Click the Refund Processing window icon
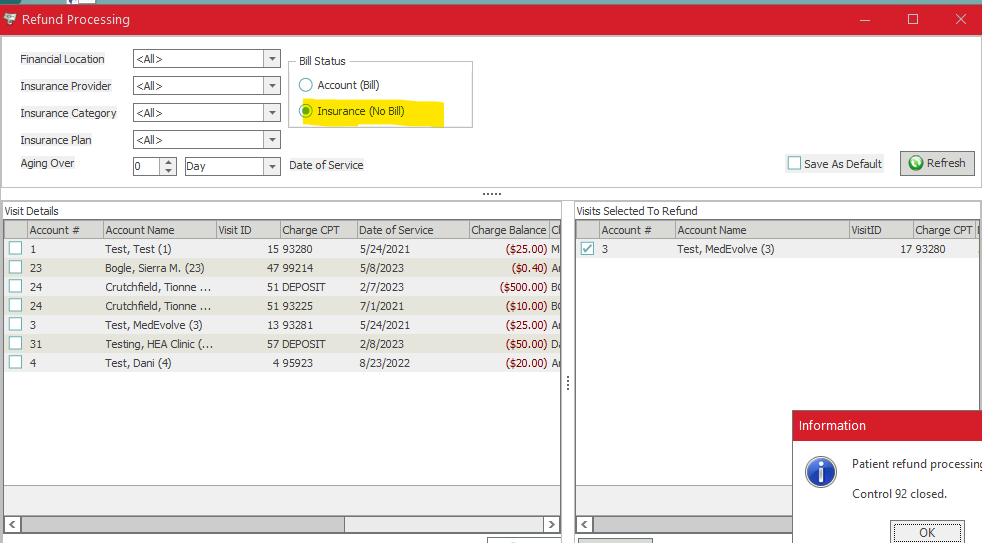 [10, 19]
